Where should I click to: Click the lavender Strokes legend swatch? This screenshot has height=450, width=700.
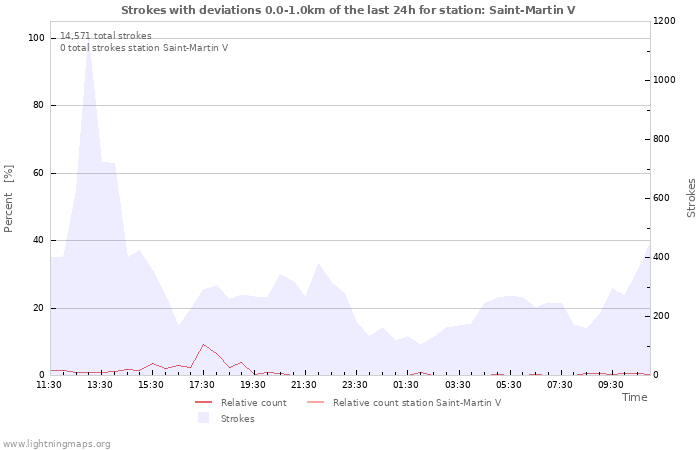coord(204,418)
